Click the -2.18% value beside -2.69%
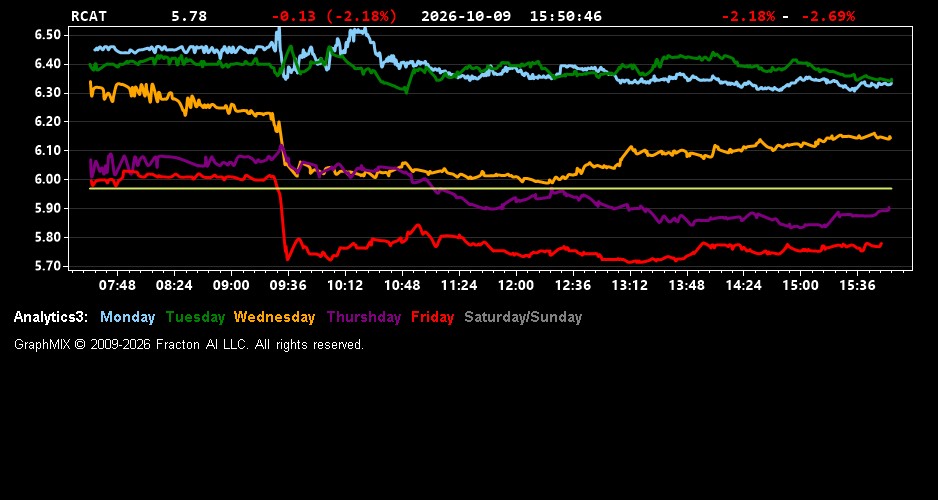Viewport: 938px width, 500px height. pos(748,16)
